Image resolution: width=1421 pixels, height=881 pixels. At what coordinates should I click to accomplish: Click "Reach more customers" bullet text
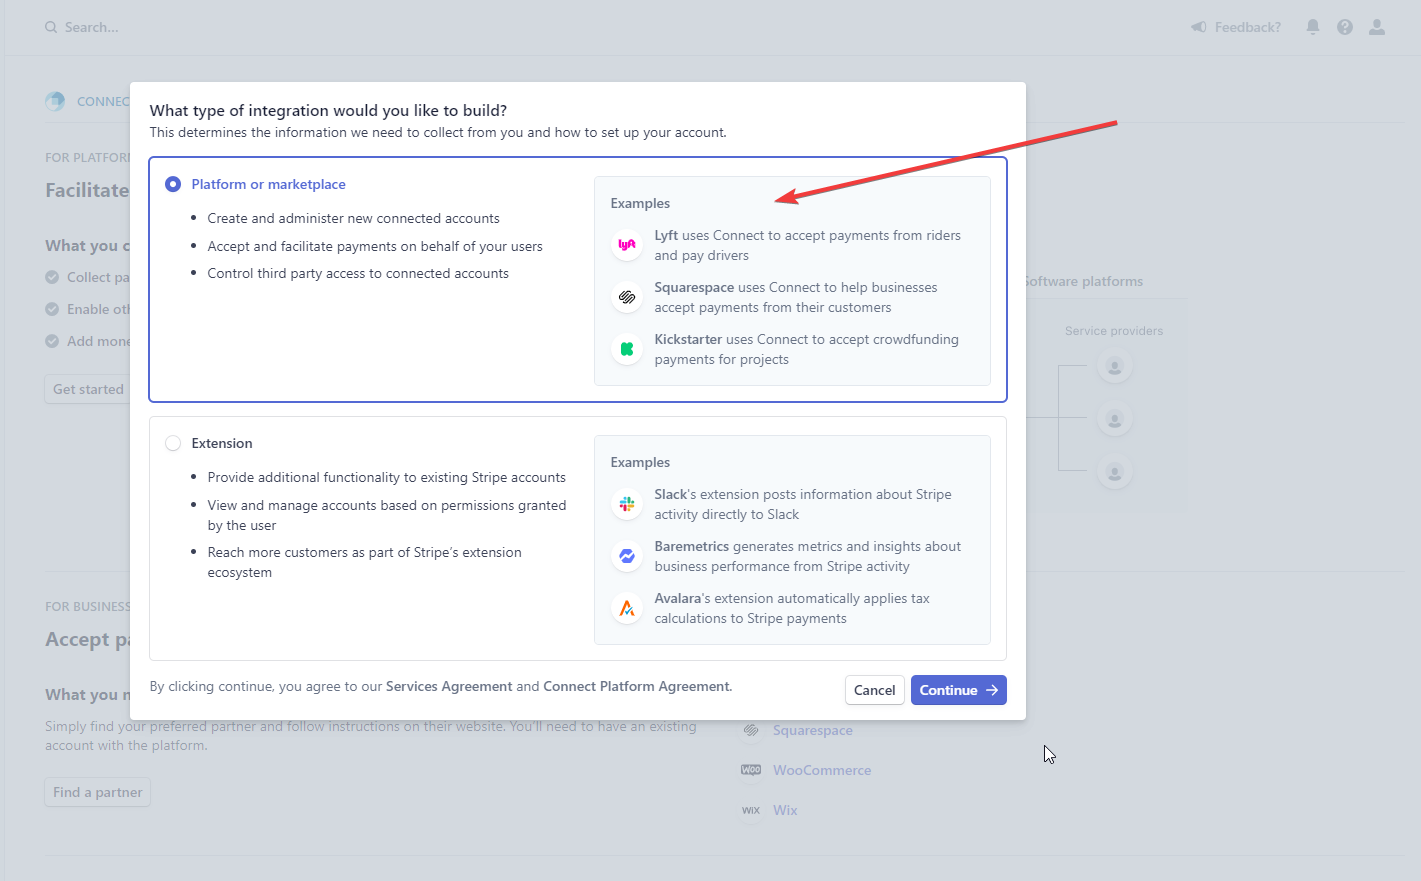(364, 562)
